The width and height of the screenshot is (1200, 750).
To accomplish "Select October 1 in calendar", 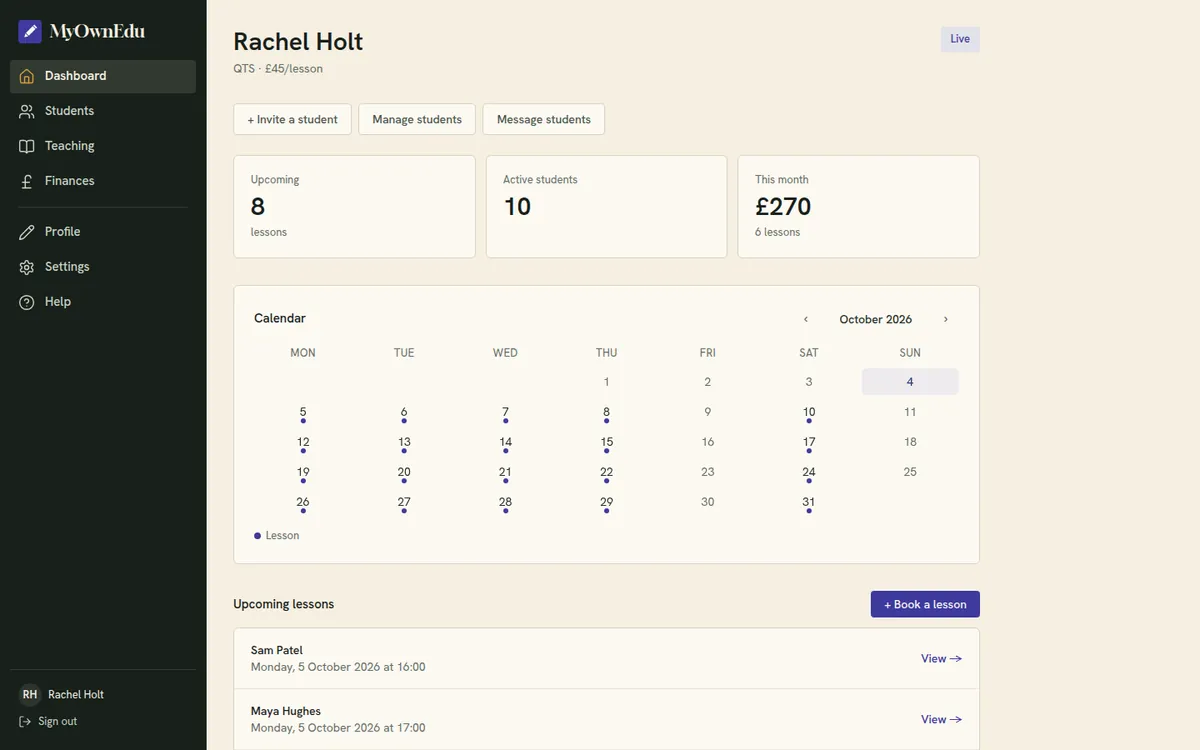I will [606, 382].
